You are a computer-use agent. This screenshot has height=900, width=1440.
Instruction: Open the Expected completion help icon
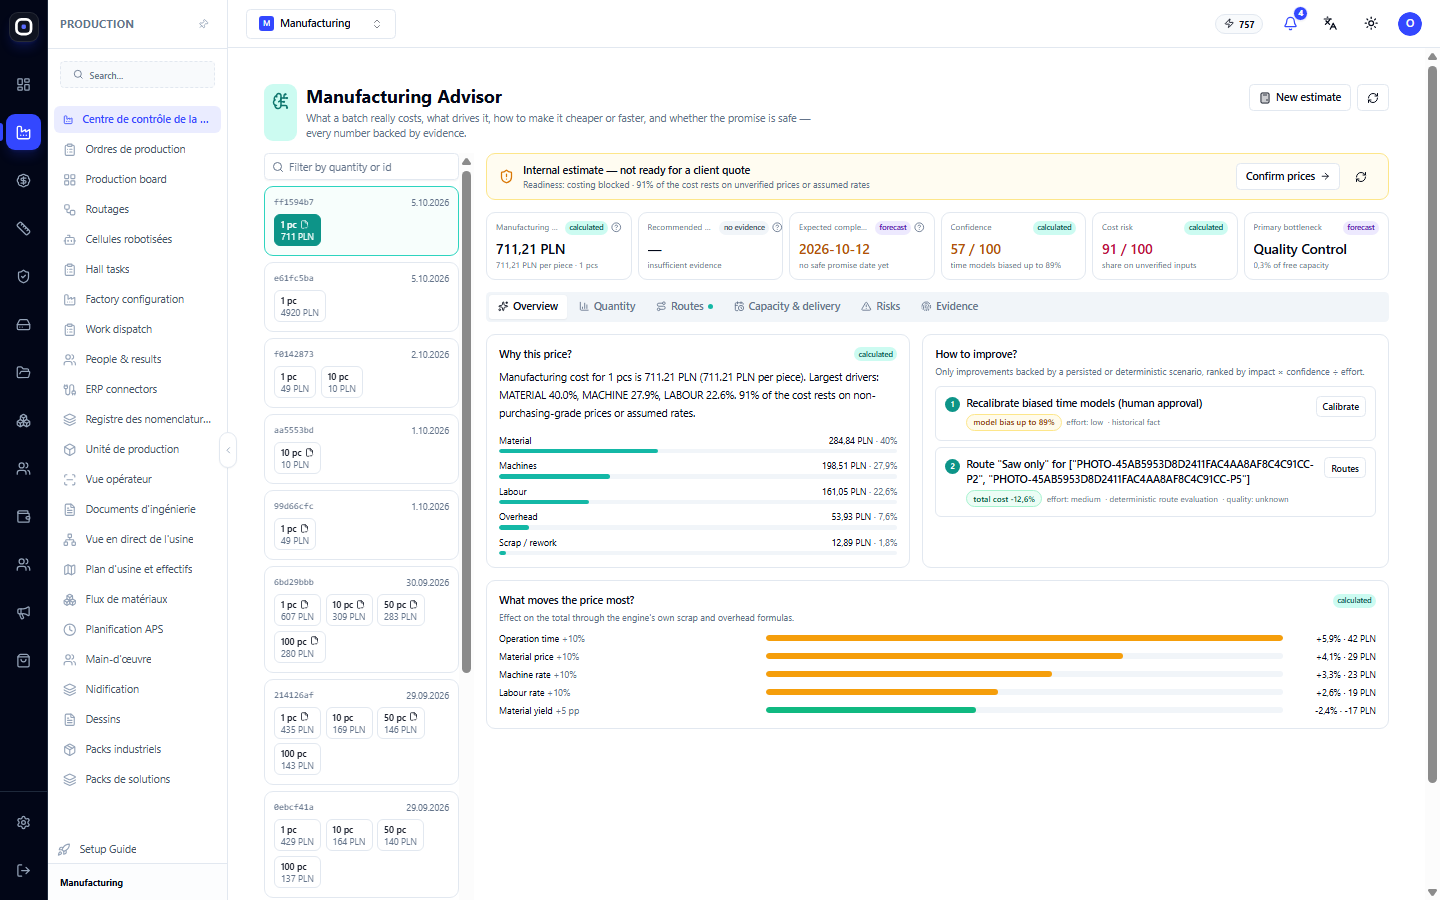coord(919,227)
